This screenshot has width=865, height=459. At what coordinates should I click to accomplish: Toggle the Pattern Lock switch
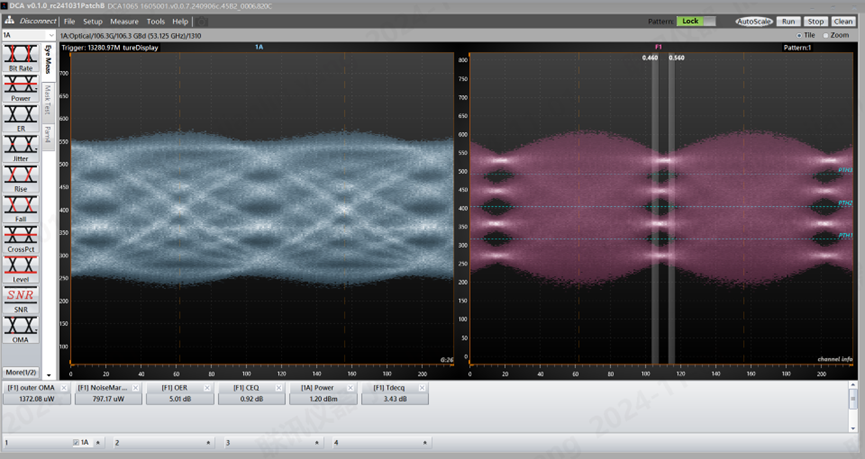[x=689, y=21]
